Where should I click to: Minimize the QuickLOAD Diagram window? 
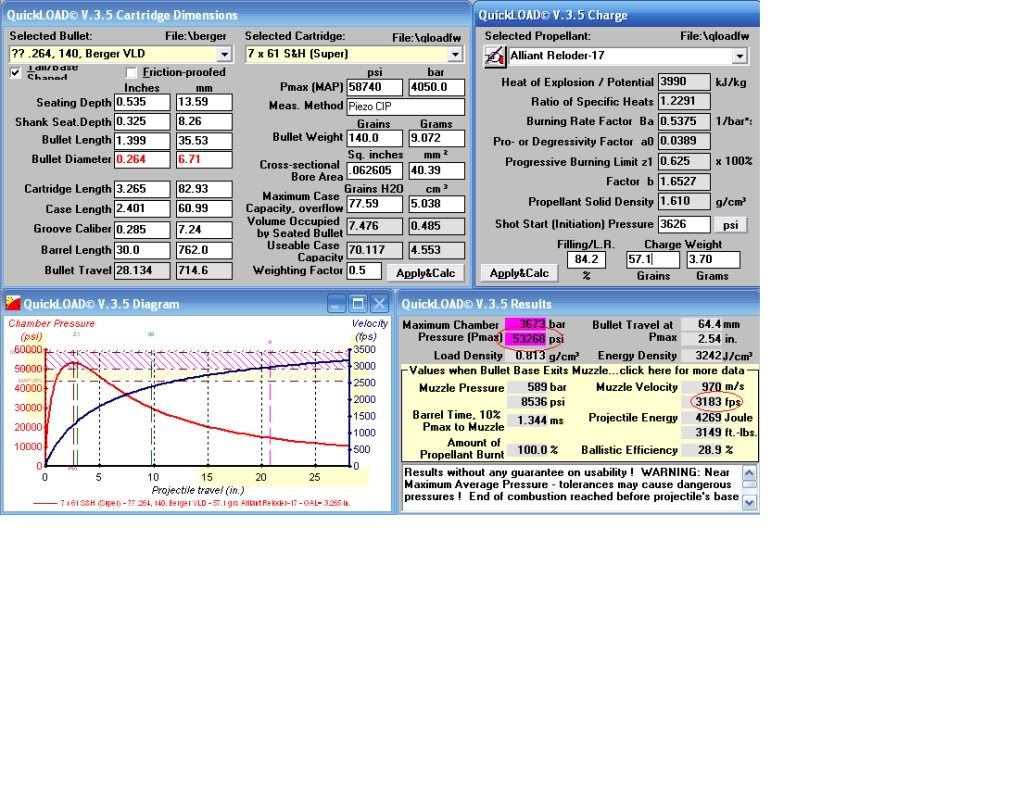click(336, 304)
